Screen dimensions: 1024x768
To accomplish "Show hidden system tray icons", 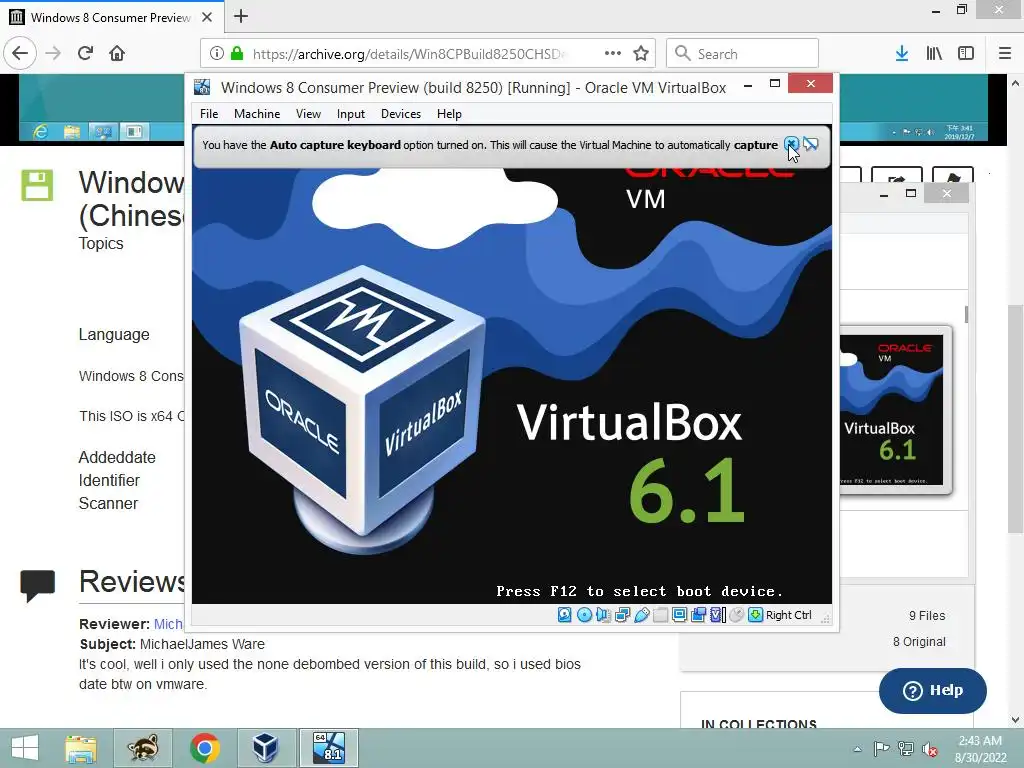I will point(857,749).
